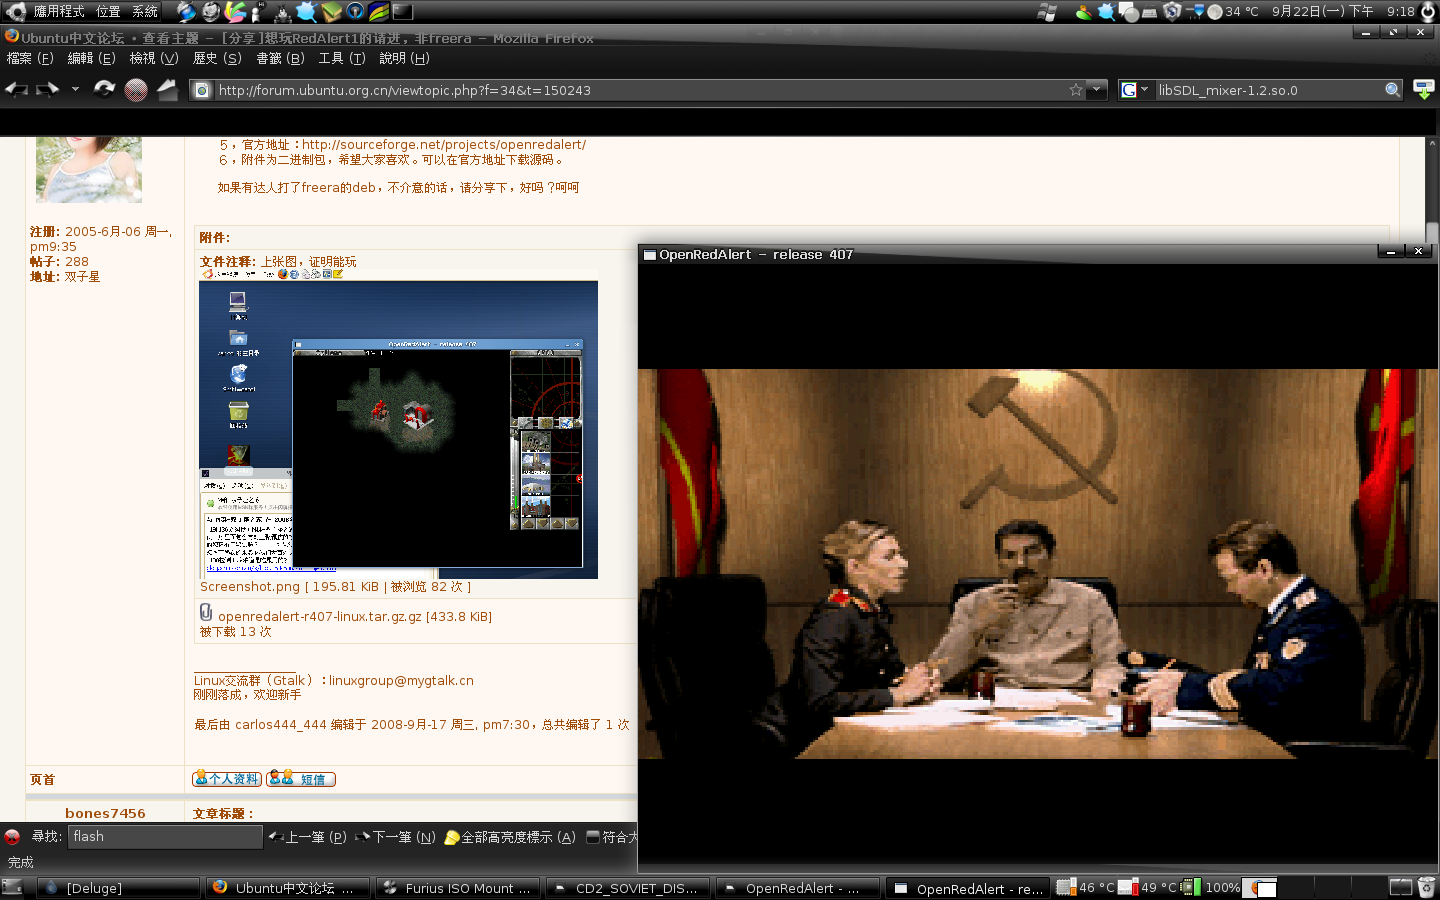Screen dimensions: 1440x900
Task: Launch the striped-flag panel launcher
Action: tap(379, 12)
